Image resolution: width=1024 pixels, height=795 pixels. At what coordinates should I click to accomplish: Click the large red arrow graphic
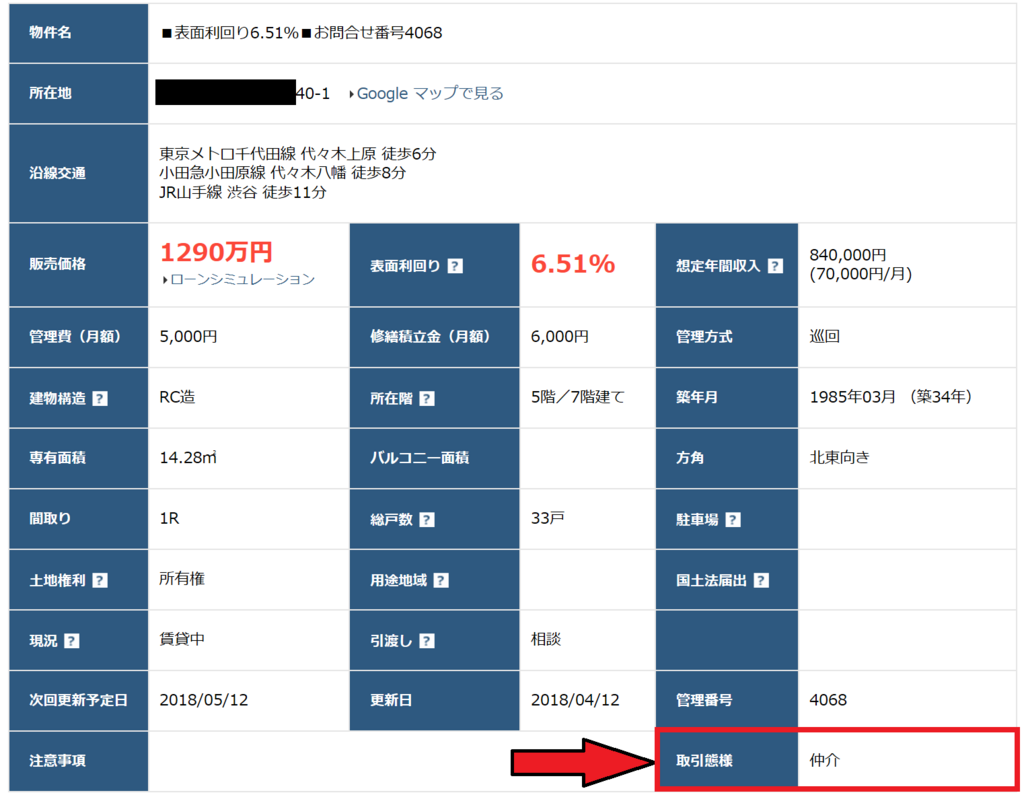point(580,762)
